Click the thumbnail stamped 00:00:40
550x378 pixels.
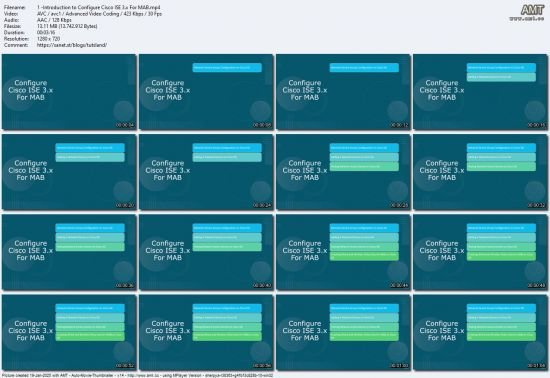pos(206,252)
